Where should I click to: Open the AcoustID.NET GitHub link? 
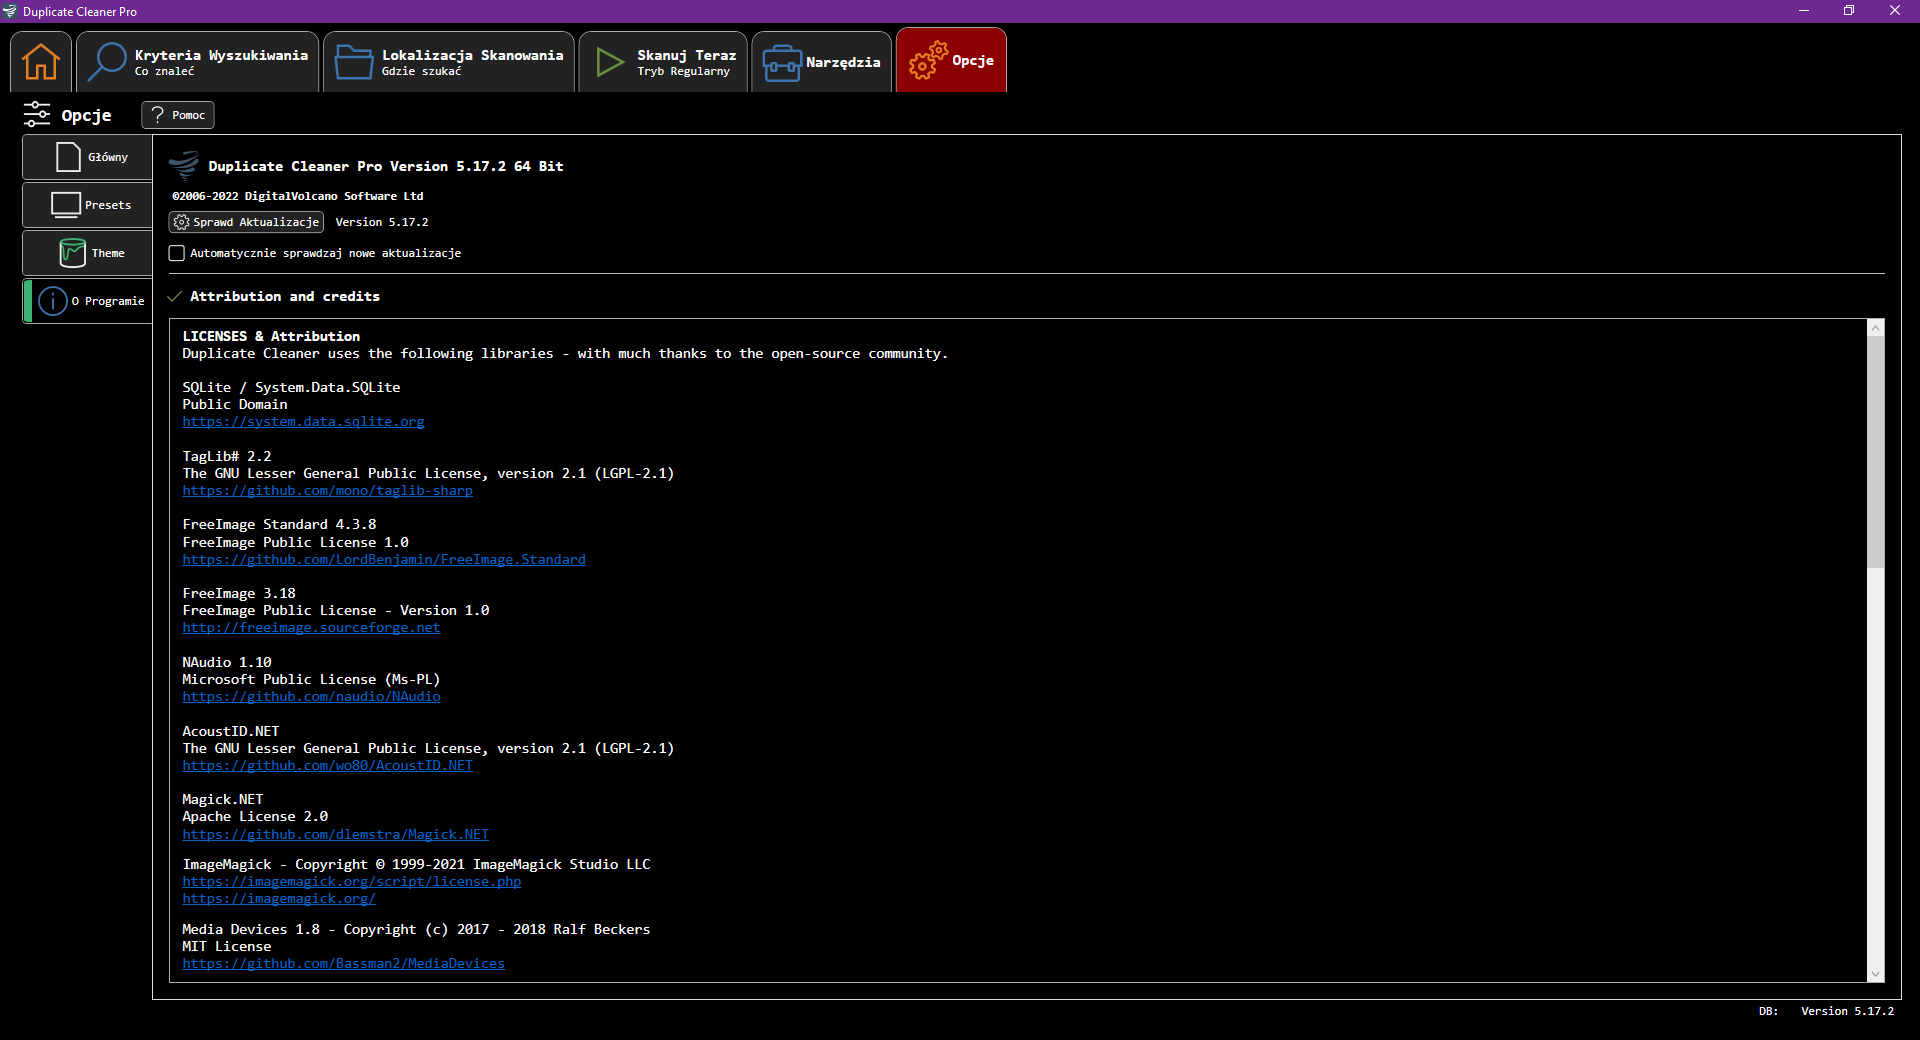tap(327, 766)
